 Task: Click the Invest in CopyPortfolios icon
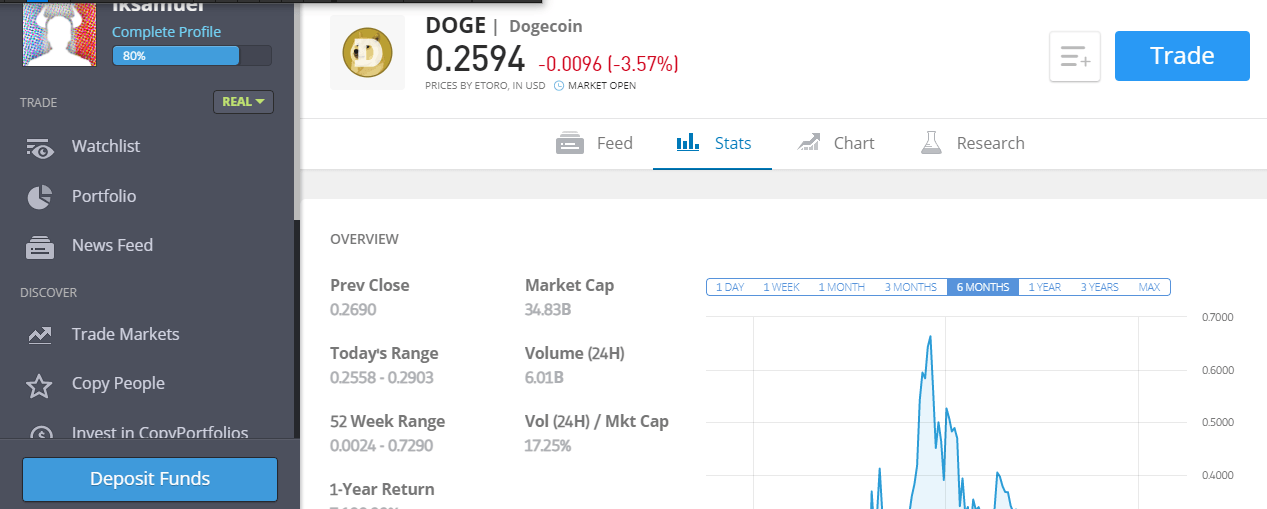tap(40, 434)
